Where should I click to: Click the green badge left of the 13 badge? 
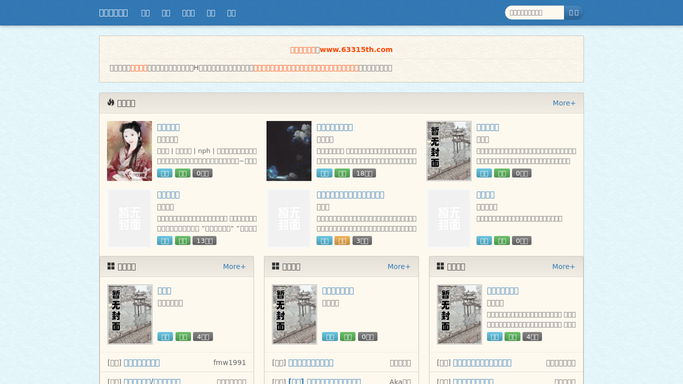pyautogui.click(x=183, y=241)
